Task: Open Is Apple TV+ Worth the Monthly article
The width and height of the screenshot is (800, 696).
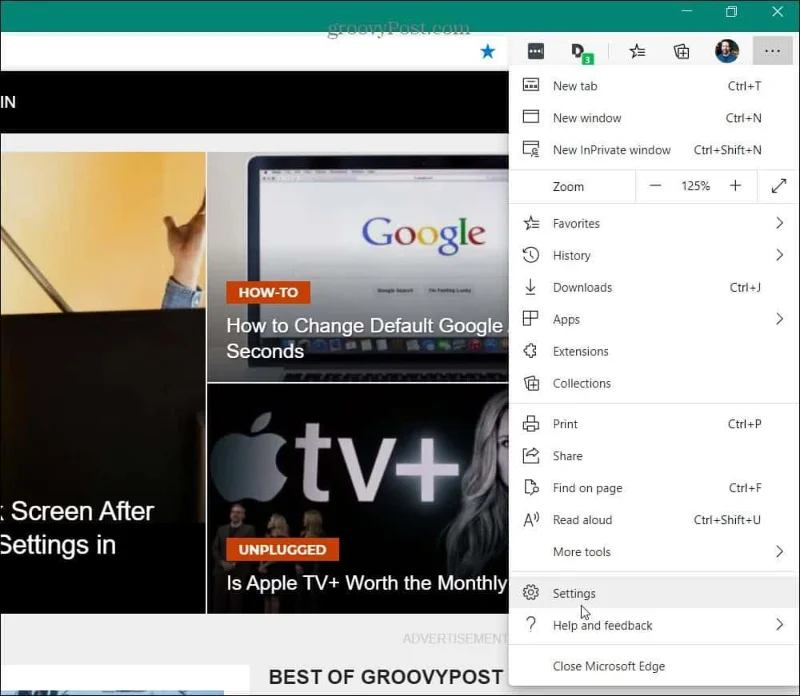Action: pos(367,582)
